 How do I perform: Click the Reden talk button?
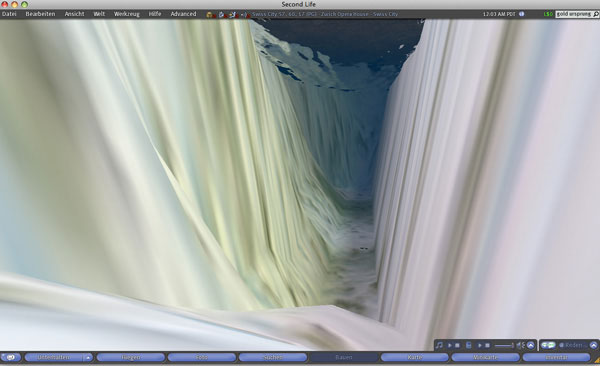(x=573, y=345)
